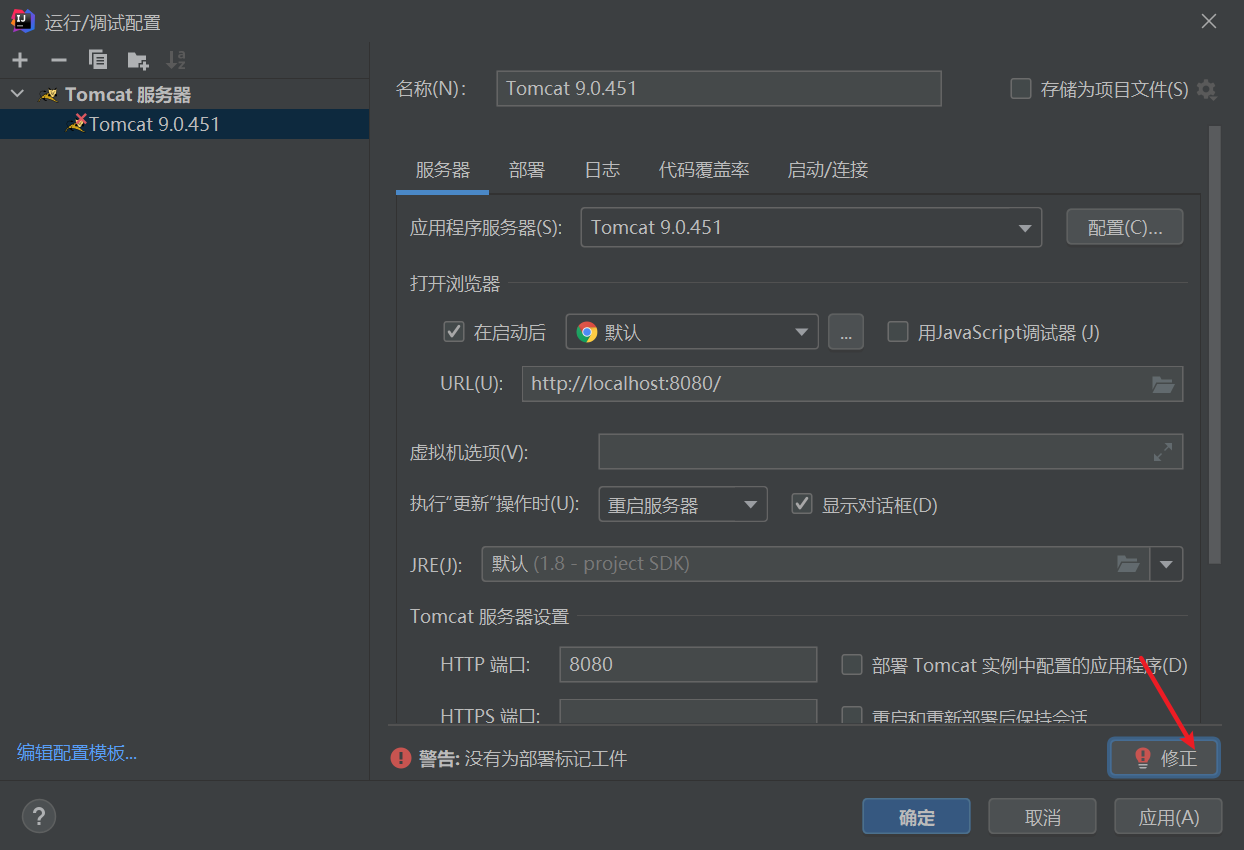
Task: Collapse the Tomcat 服务器 tree node
Action: coord(17,94)
